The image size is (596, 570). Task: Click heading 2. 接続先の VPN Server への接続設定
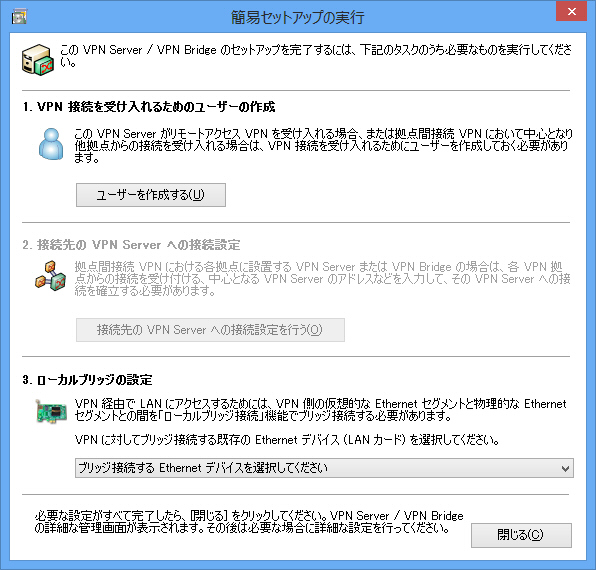(x=131, y=245)
